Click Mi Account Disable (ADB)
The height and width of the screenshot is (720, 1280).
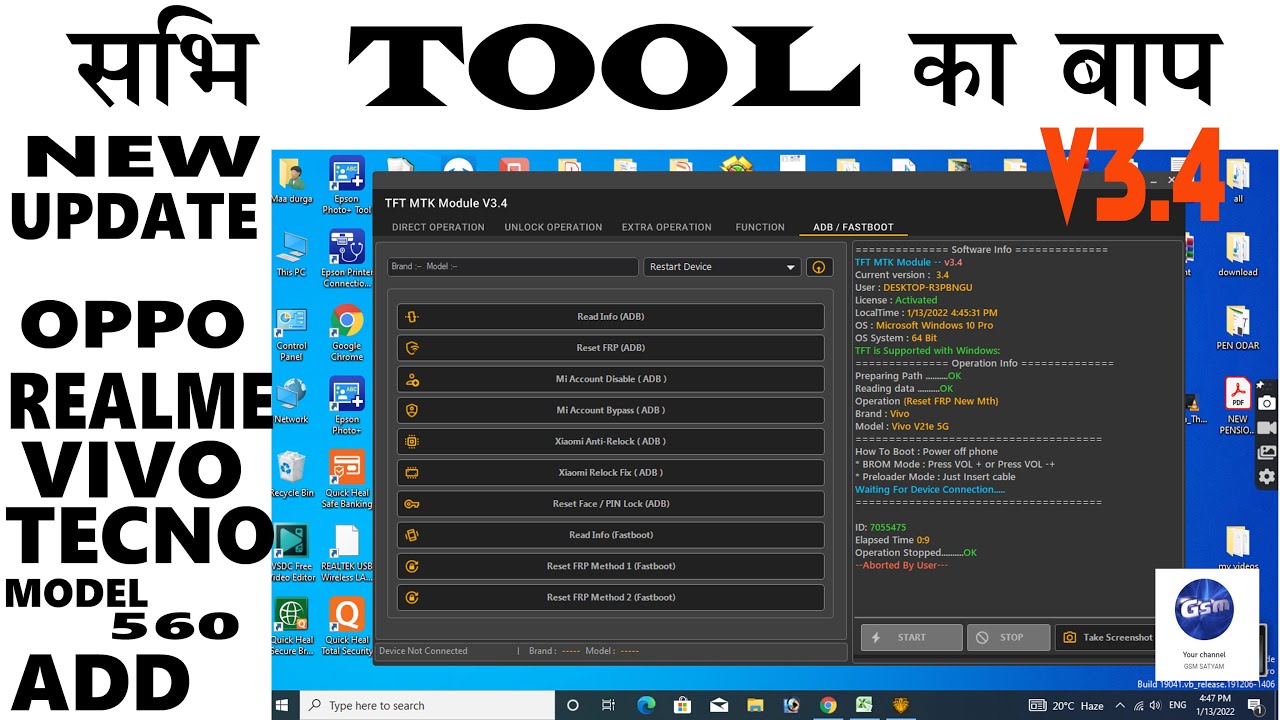pyautogui.click(x=610, y=379)
